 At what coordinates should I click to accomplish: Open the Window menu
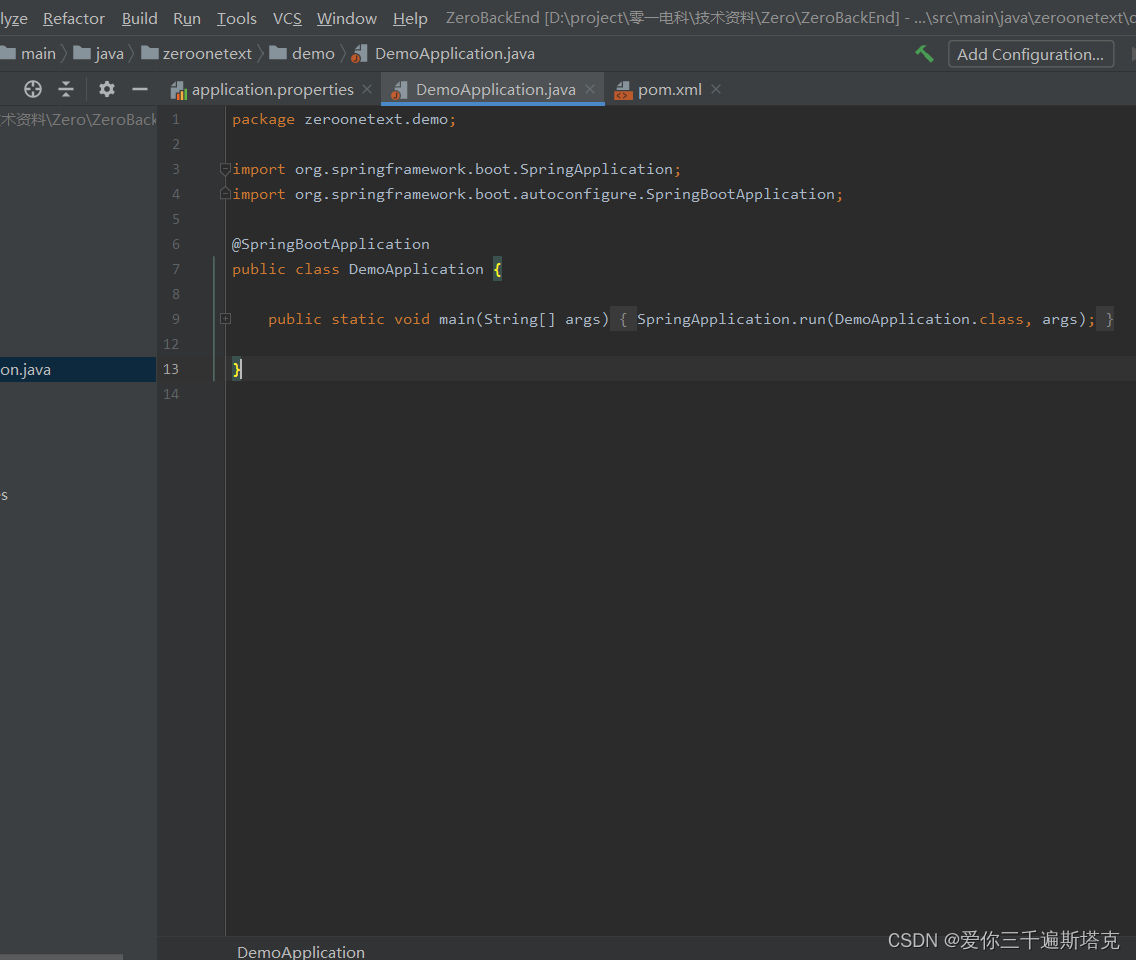(346, 18)
